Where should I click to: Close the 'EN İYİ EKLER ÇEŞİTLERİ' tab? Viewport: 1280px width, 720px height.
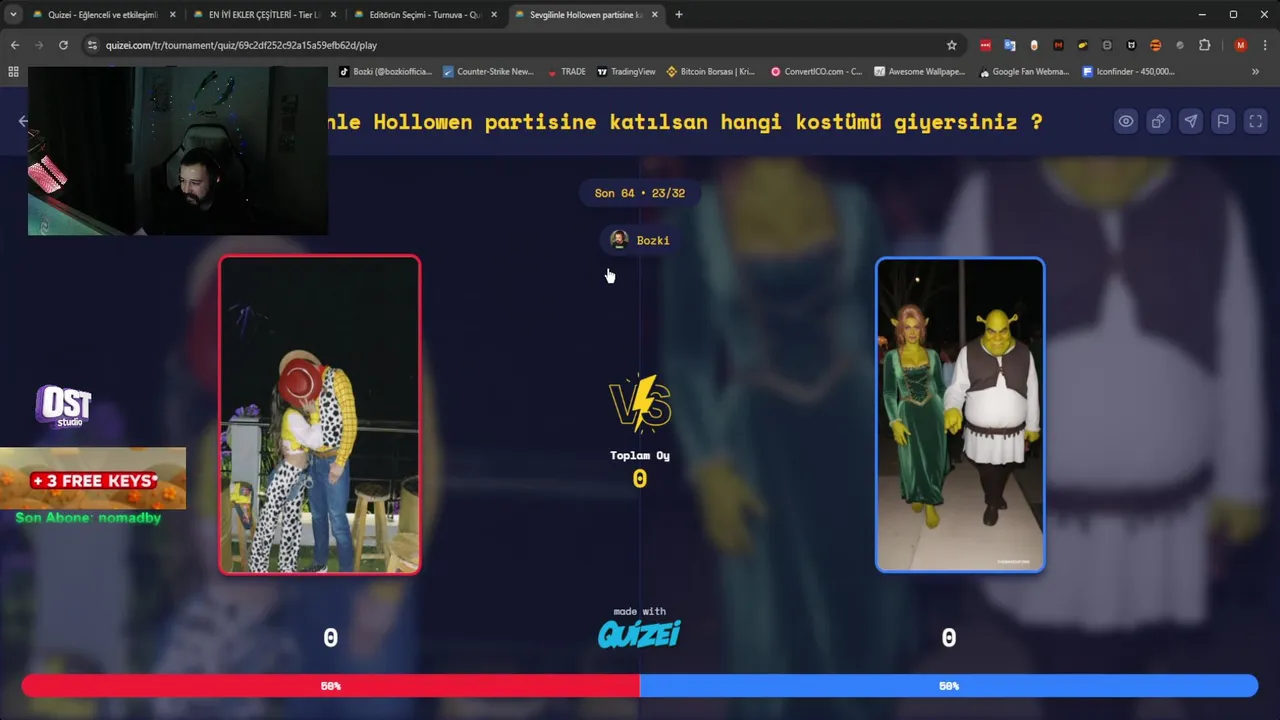point(333,15)
